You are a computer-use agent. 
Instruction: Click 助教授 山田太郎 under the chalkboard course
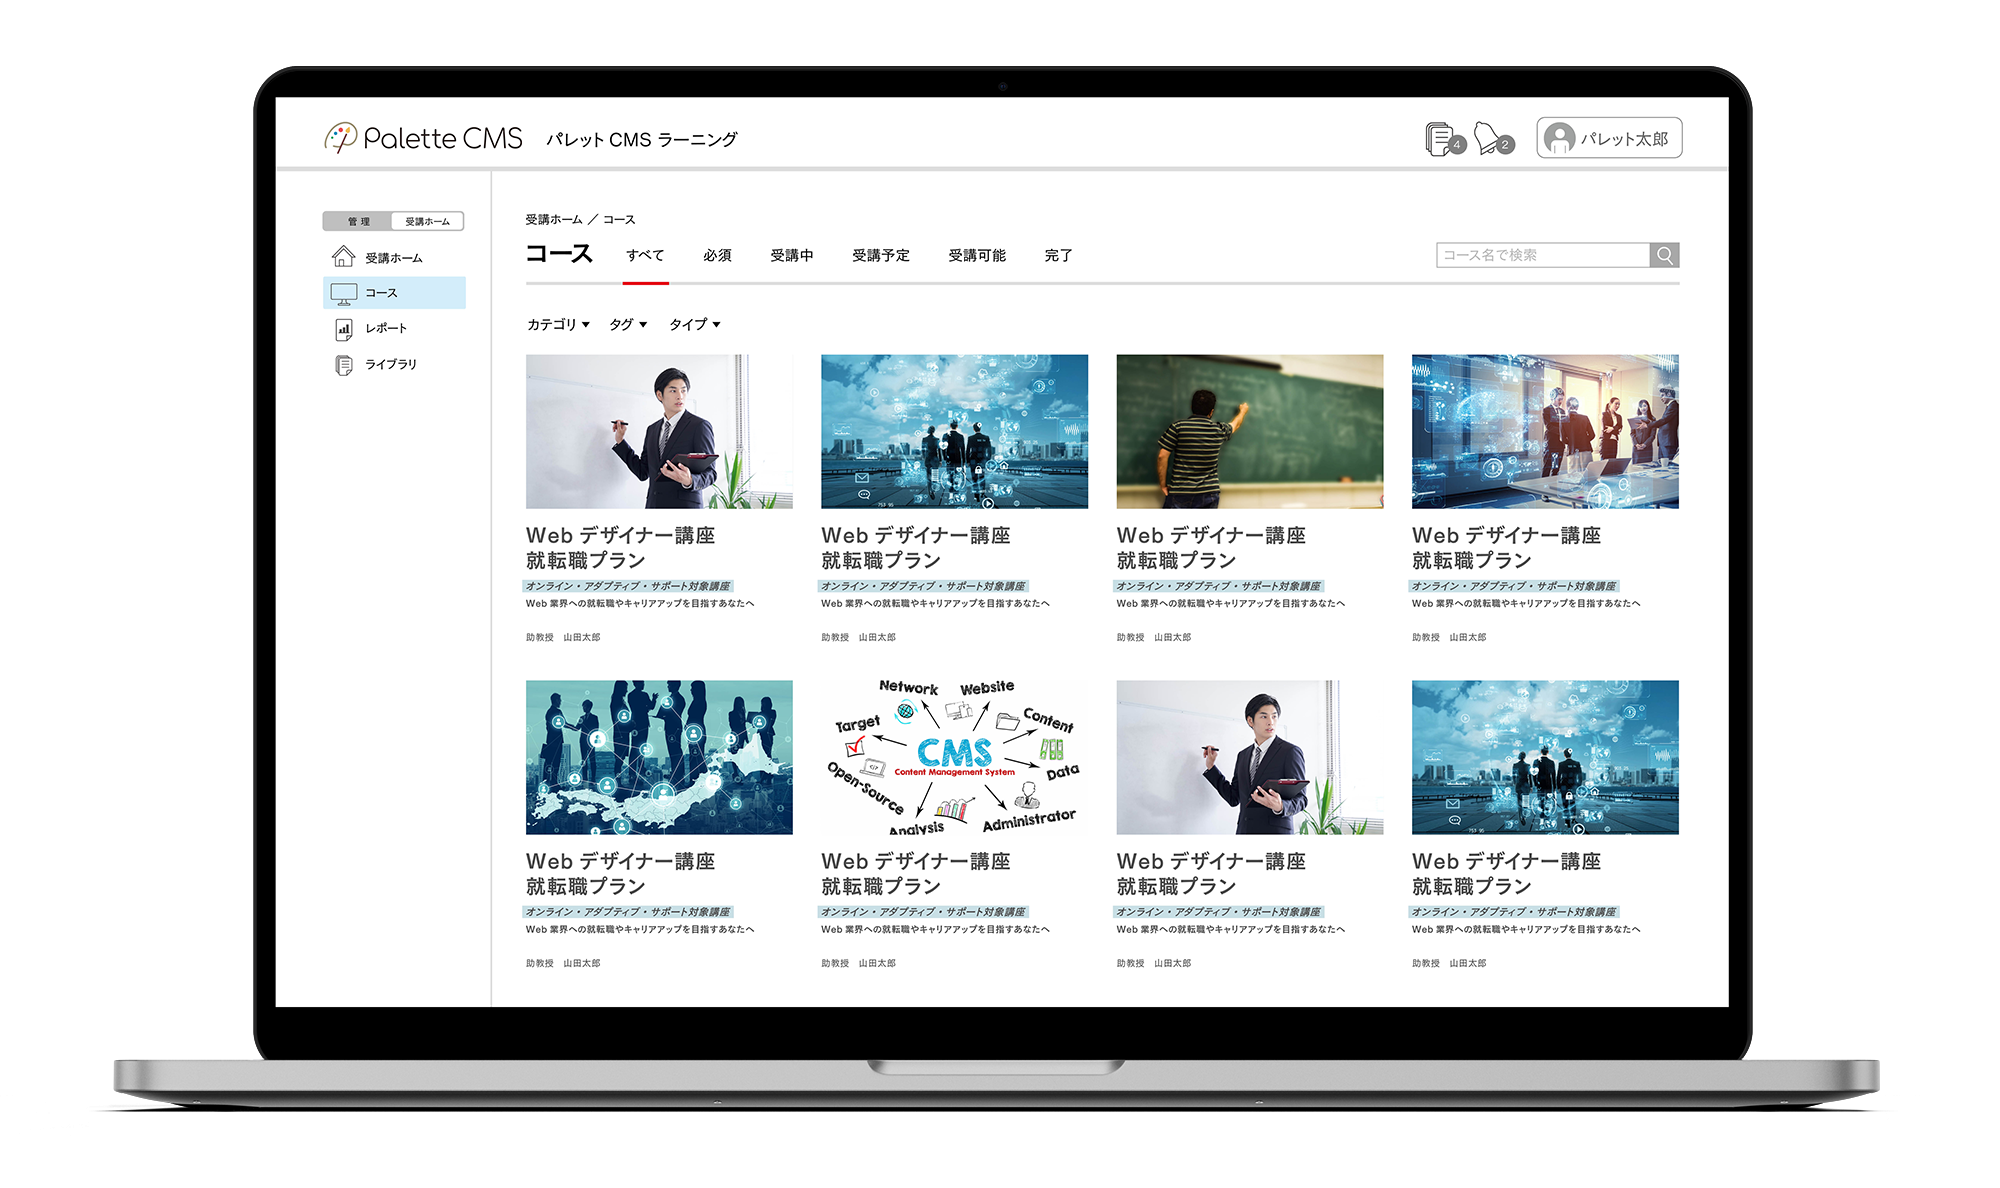1154,637
